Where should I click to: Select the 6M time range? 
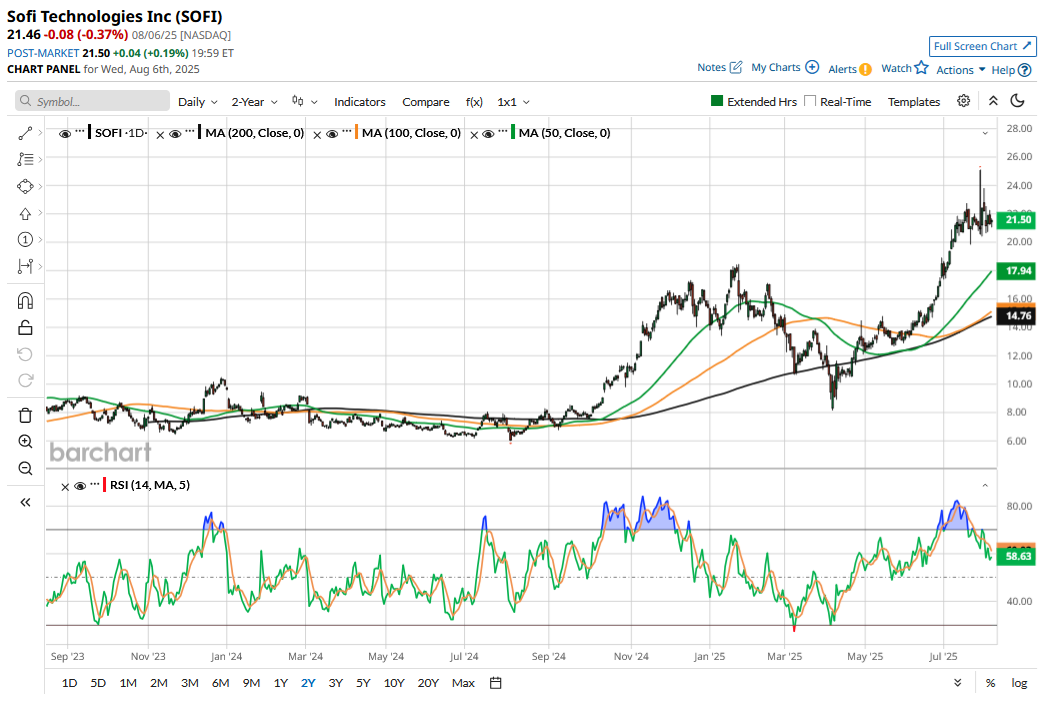coord(220,683)
